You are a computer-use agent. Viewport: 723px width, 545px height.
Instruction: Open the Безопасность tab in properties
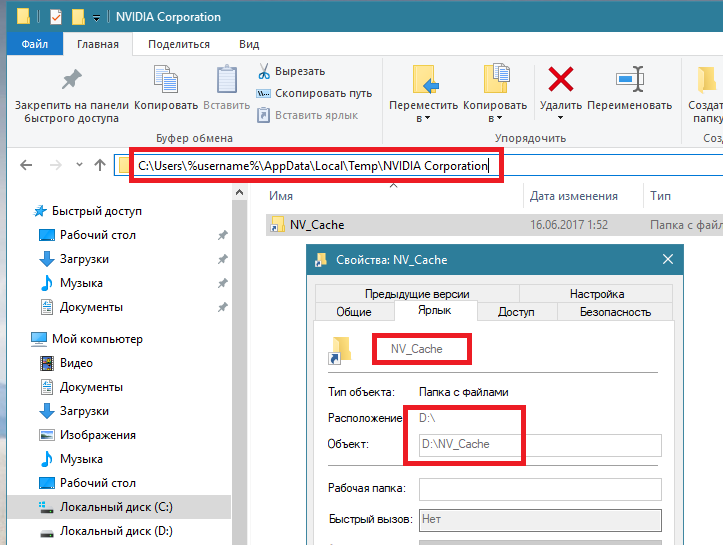615,312
